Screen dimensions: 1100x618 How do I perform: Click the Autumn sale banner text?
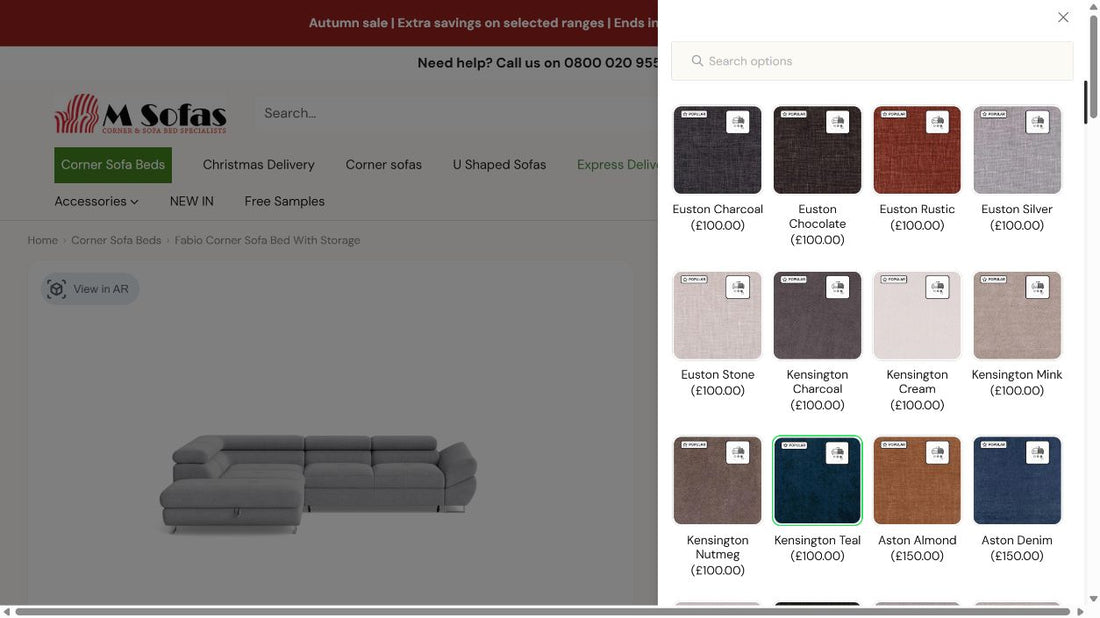point(483,22)
